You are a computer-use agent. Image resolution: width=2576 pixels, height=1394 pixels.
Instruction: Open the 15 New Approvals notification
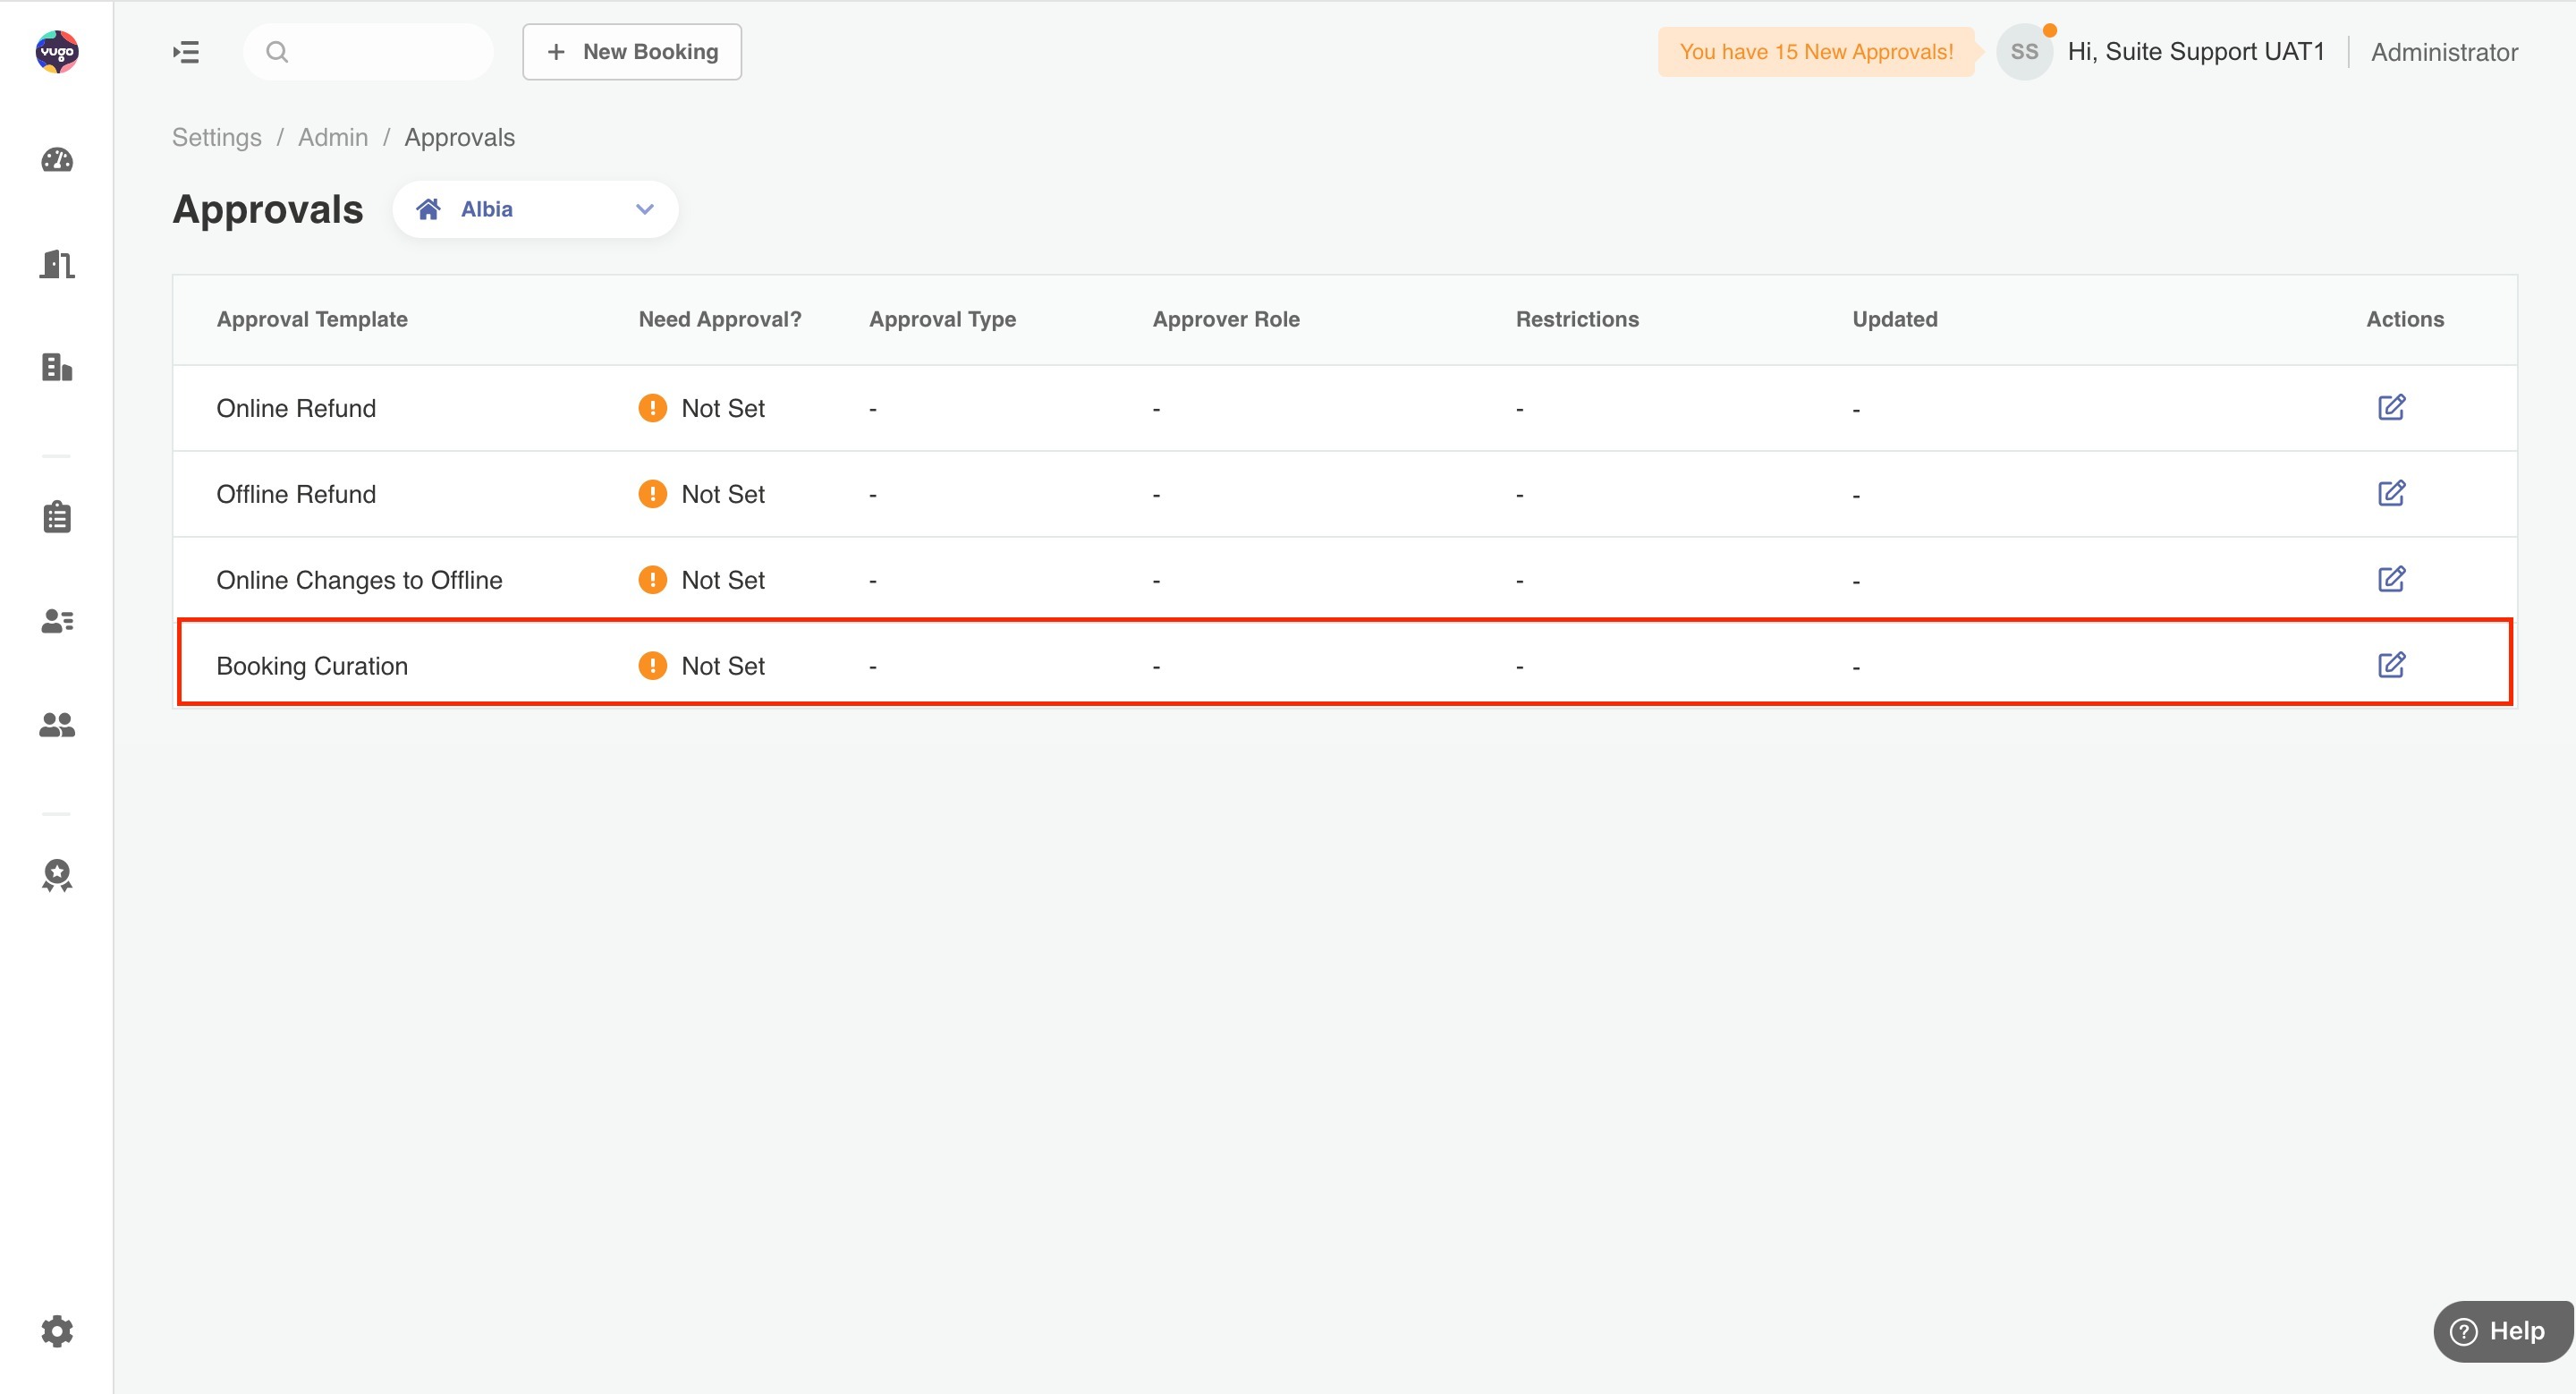[x=1816, y=52]
